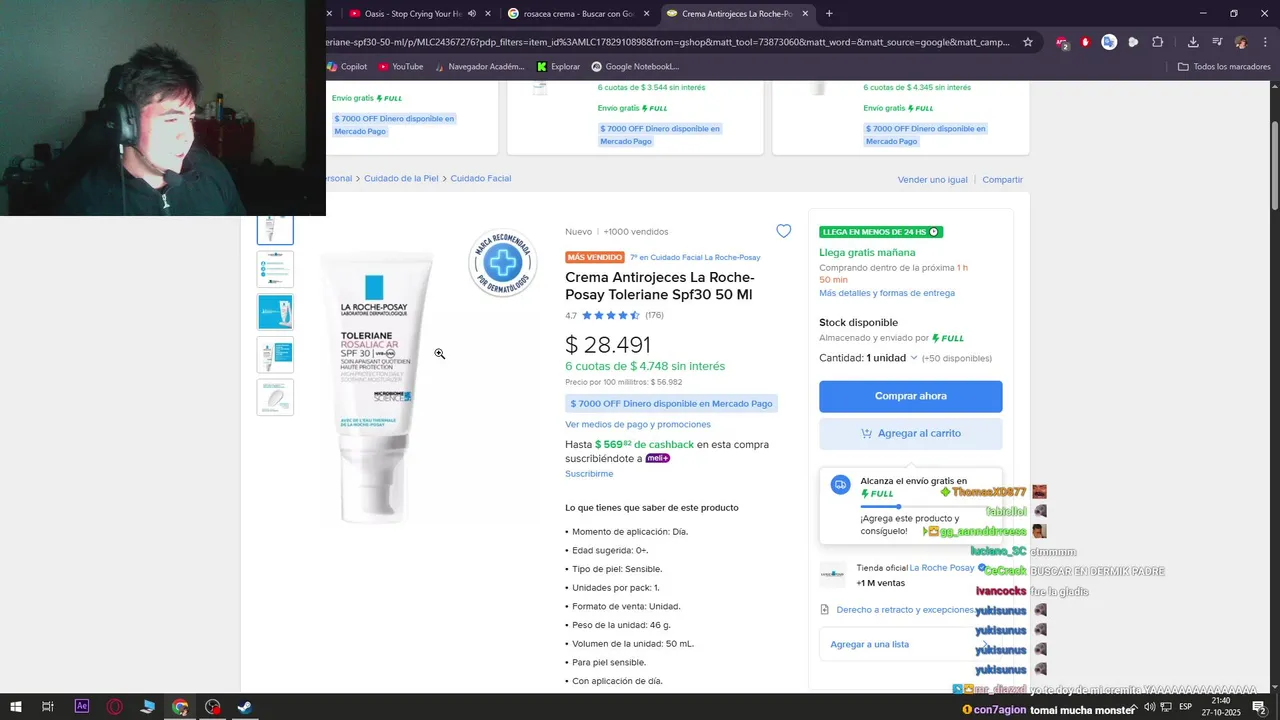Screen dimensions: 1280x720
Task: Open the media control music icon
Action: pyautogui.click(x=1217, y=42)
